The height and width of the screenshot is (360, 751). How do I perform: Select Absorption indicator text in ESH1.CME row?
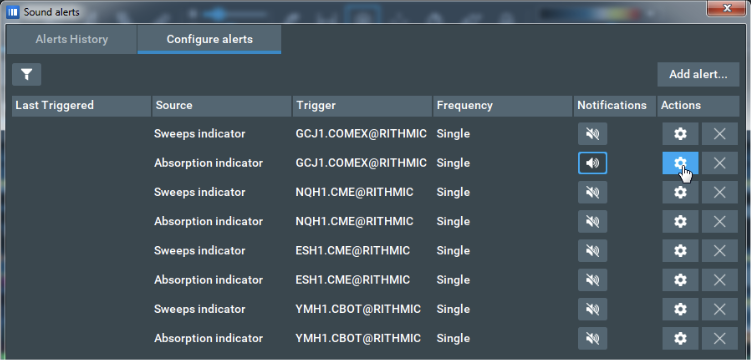pyautogui.click(x=208, y=280)
